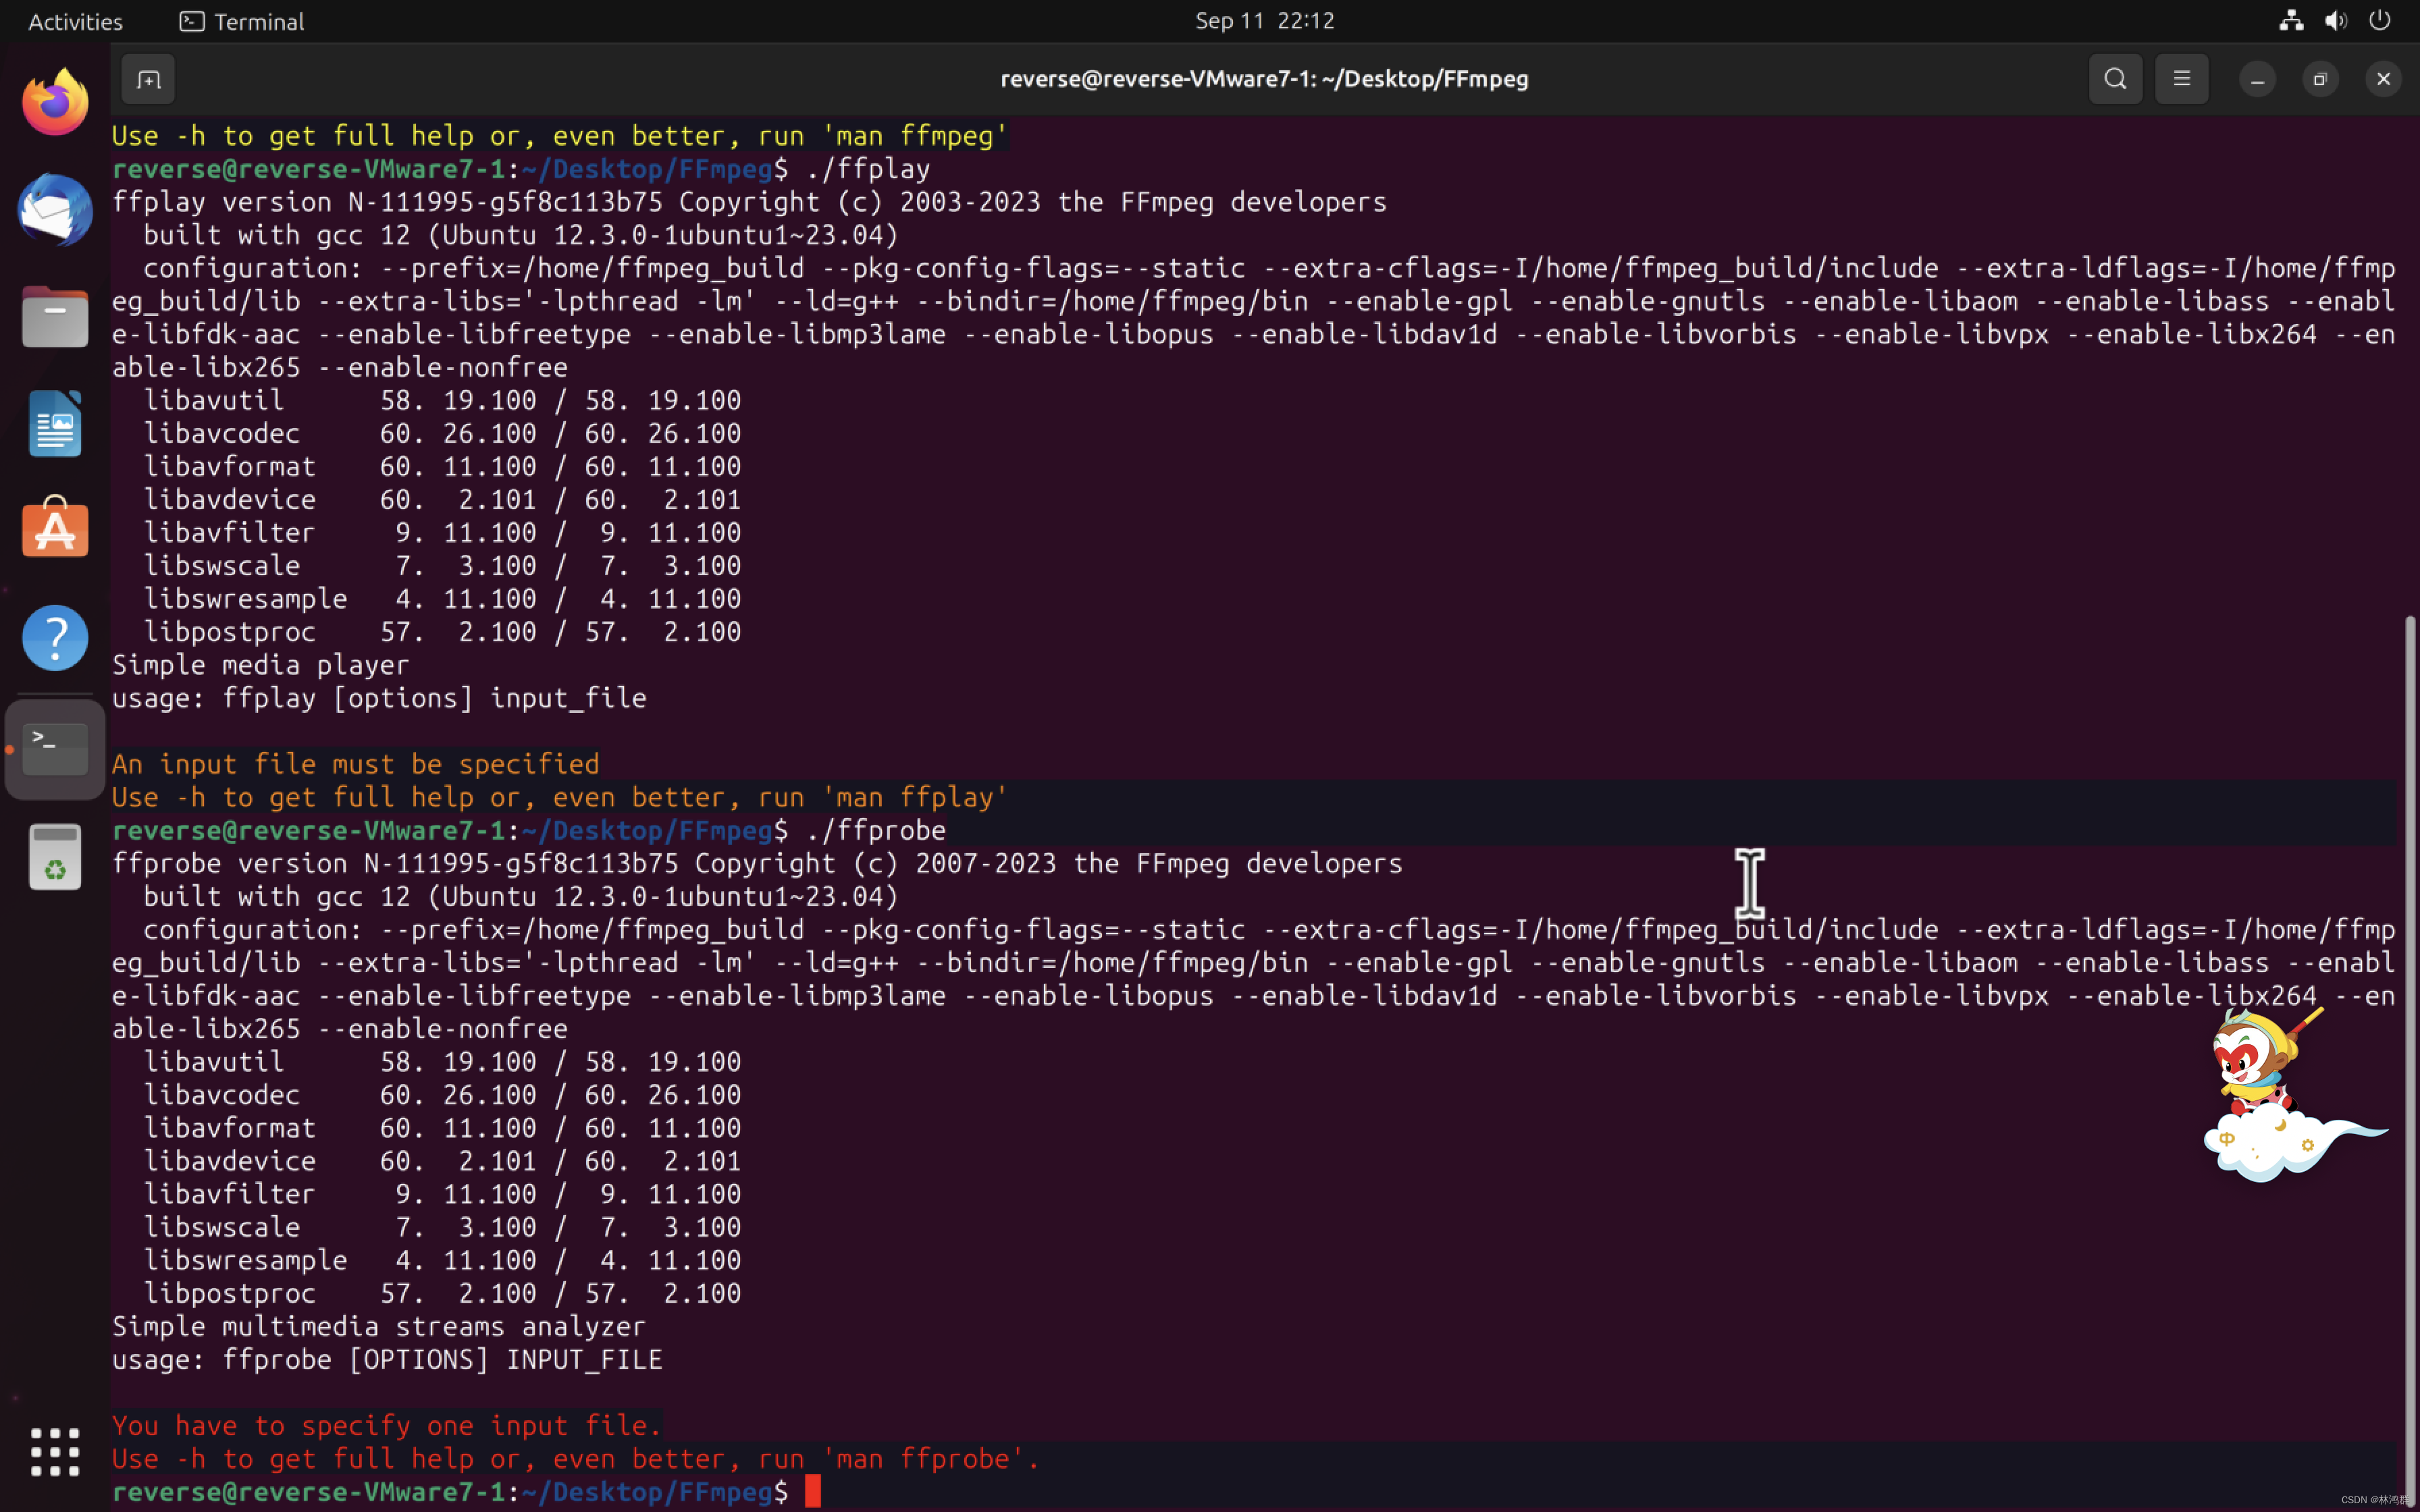Open the clock showing Sep 11 22:12
The height and width of the screenshot is (1512, 2420).
pyautogui.click(x=1265, y=21)
